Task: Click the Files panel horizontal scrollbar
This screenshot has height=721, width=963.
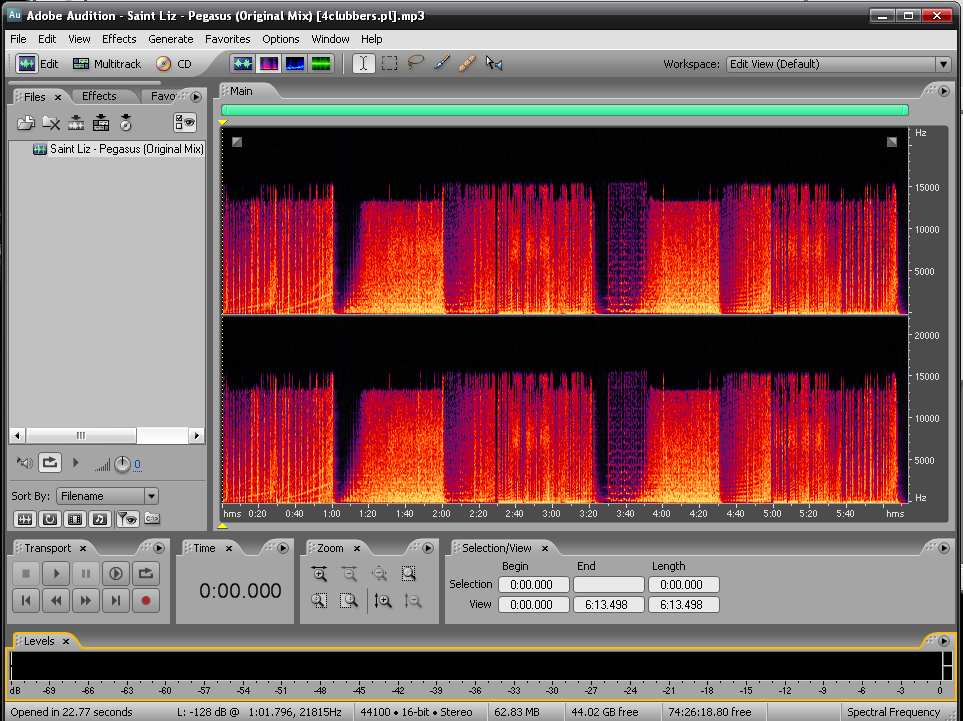Action: point(107,435)
